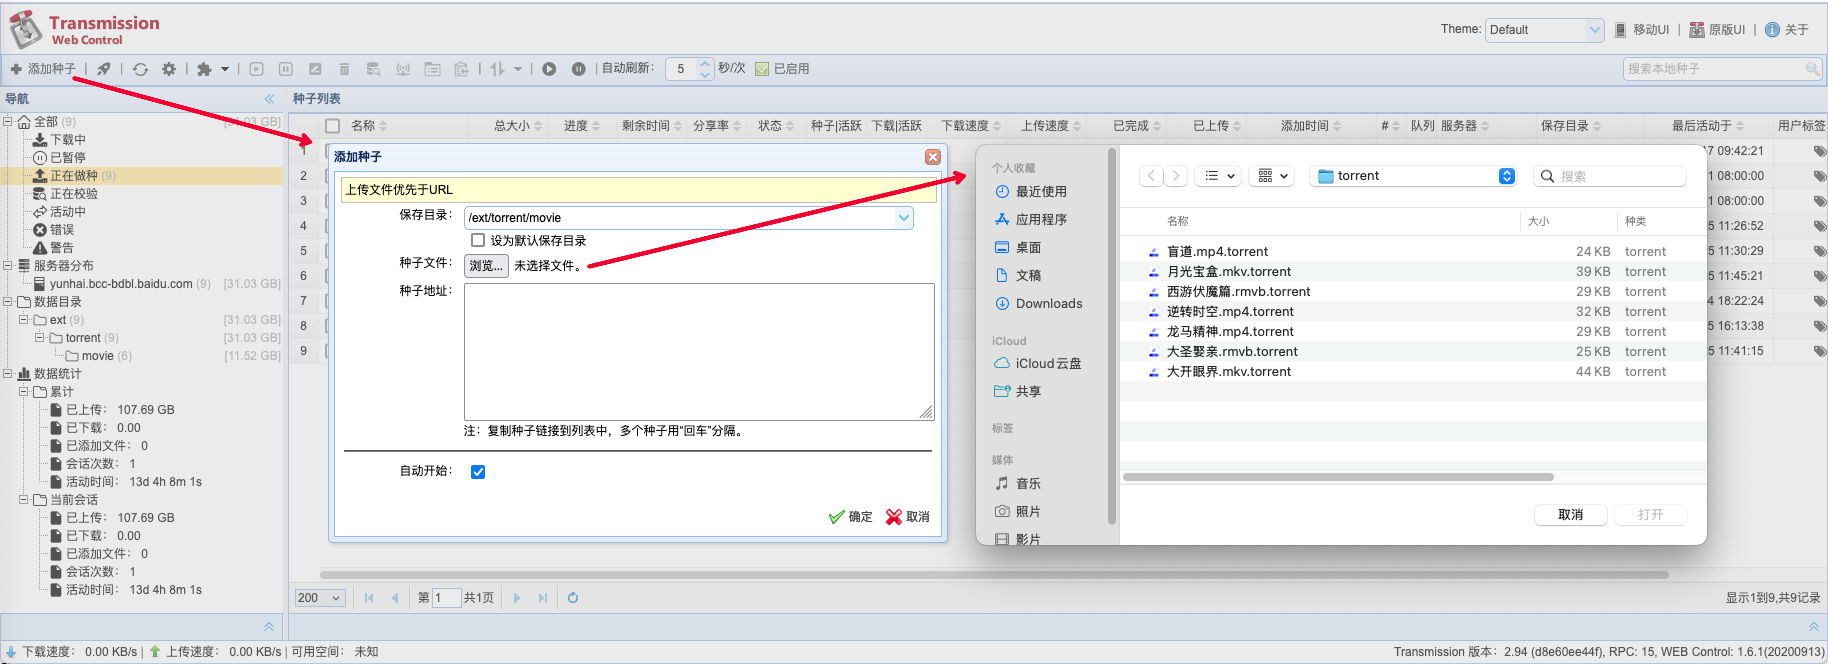
Task: Select the movie folder in tree
Action: 98,356
